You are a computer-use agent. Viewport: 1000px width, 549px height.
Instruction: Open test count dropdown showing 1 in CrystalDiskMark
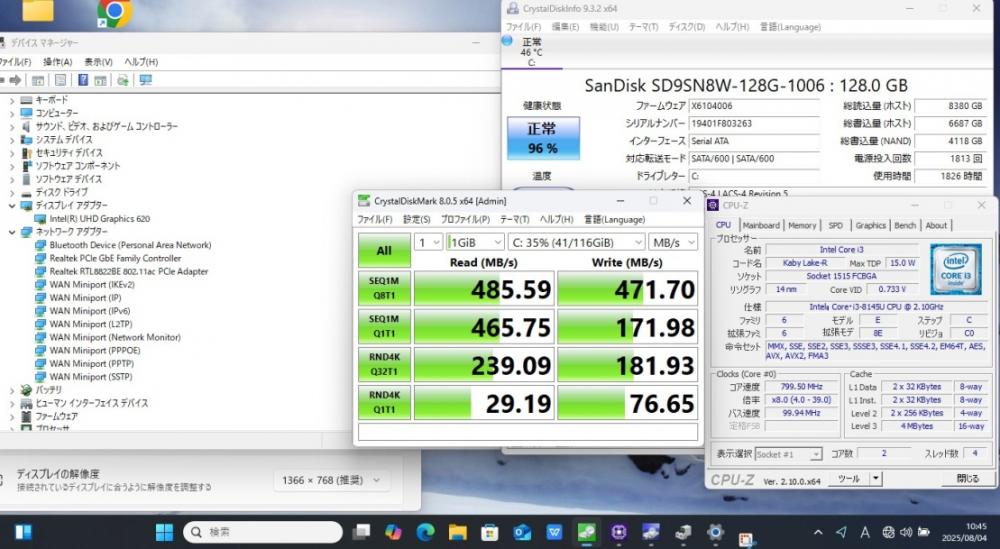coord(429,242)
